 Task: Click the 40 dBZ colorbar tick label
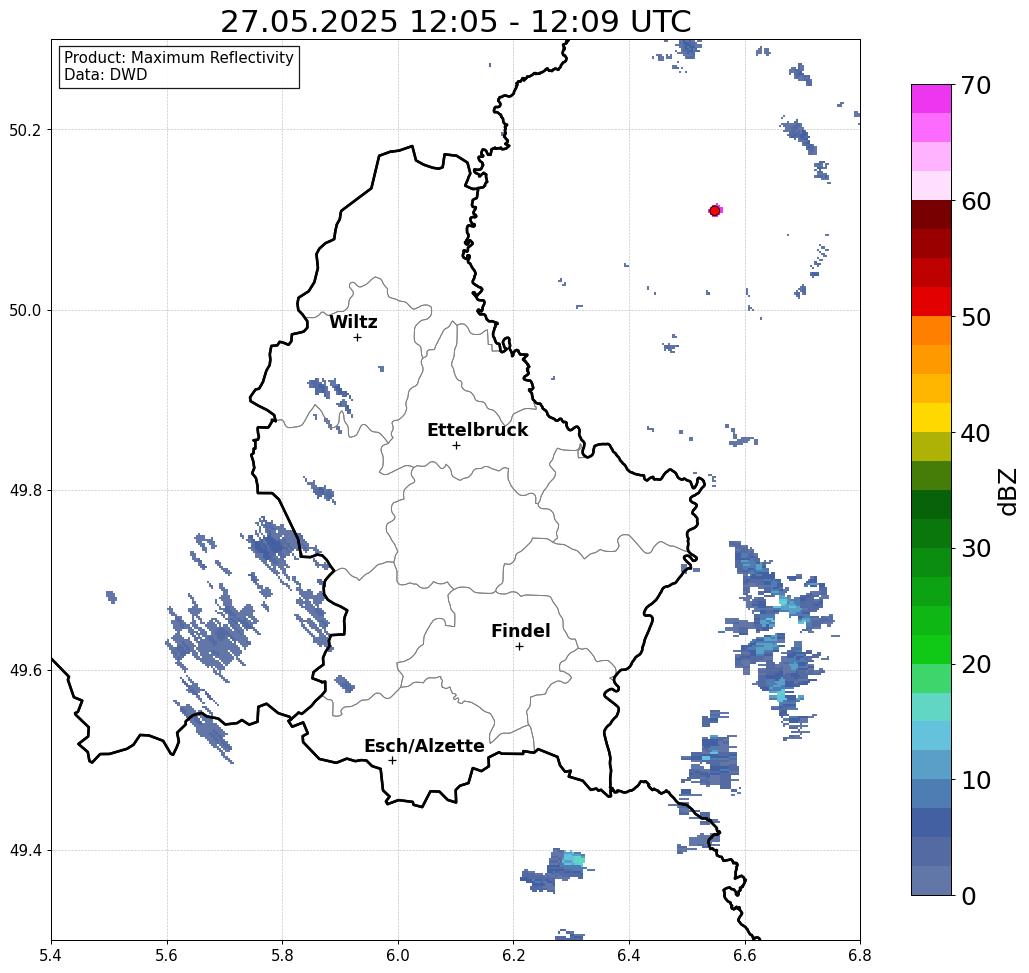coord(976,432)
